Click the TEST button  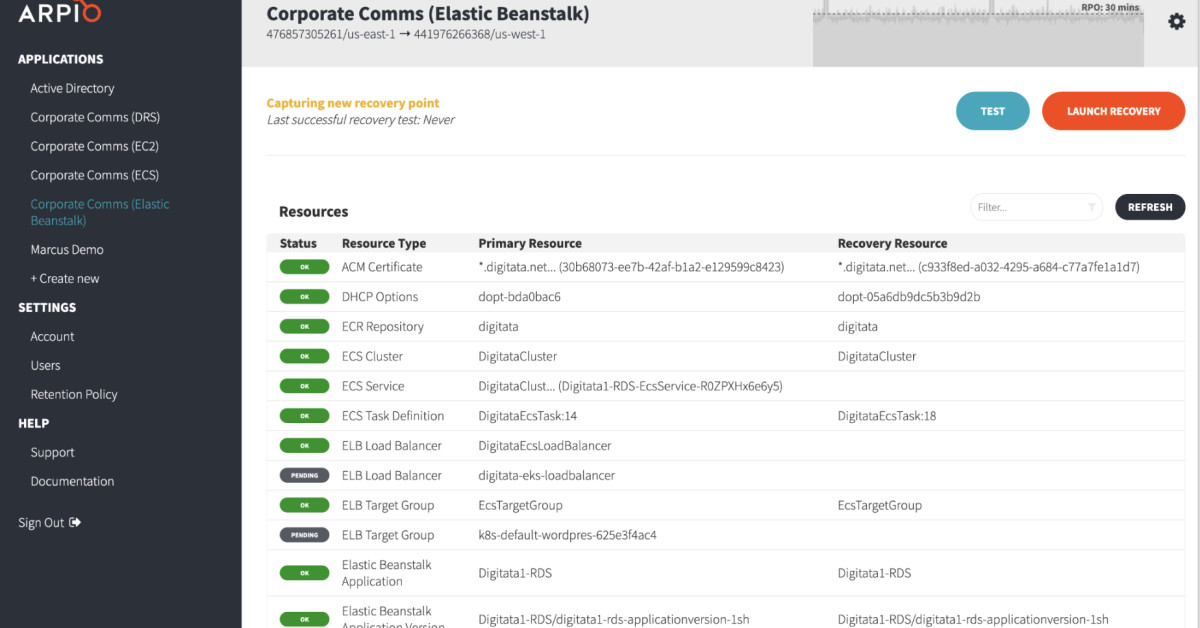point(992,111)
